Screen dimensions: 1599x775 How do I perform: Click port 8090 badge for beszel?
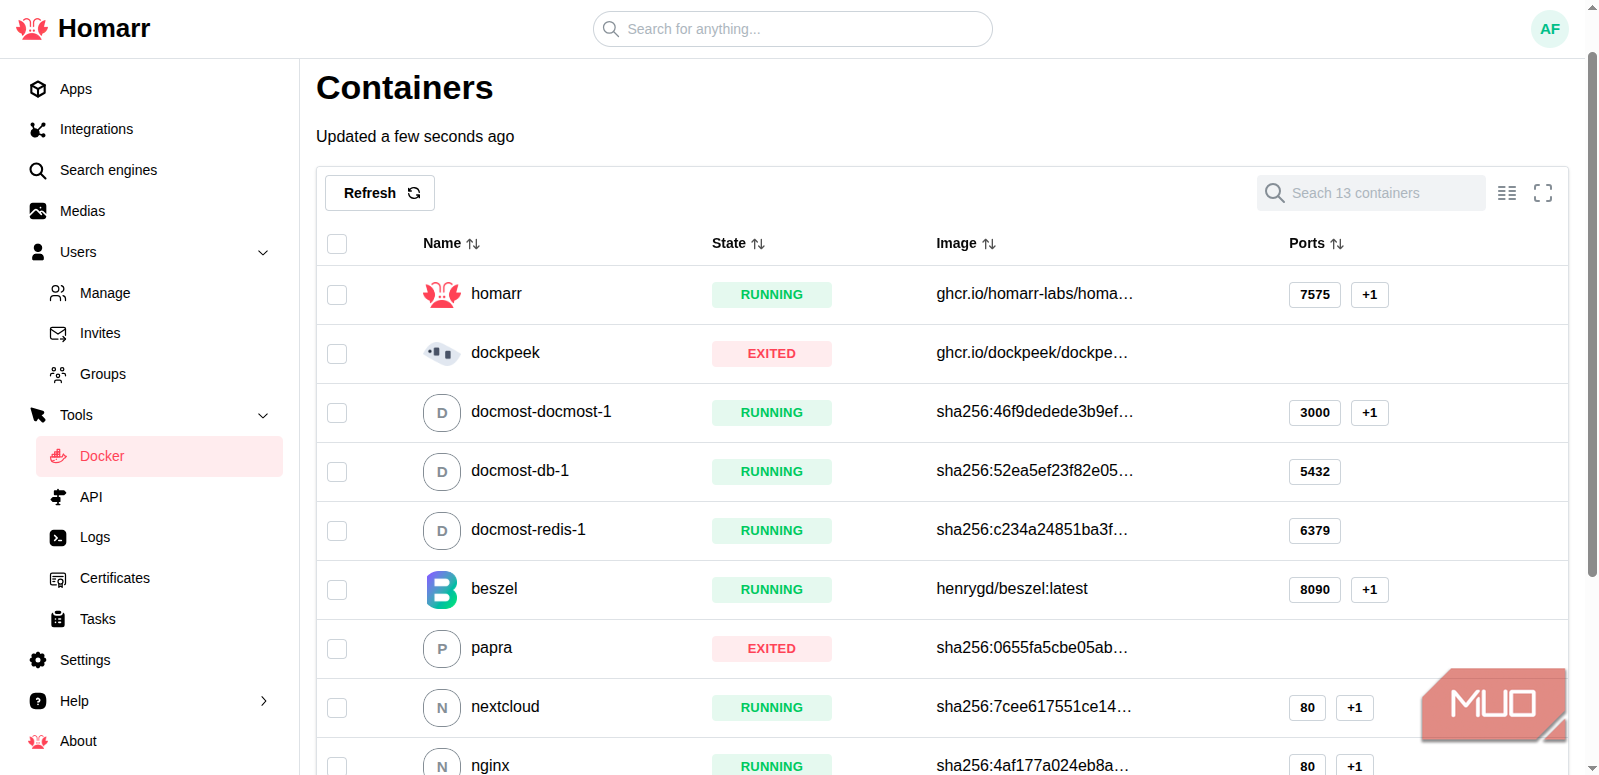(1315, 590)
